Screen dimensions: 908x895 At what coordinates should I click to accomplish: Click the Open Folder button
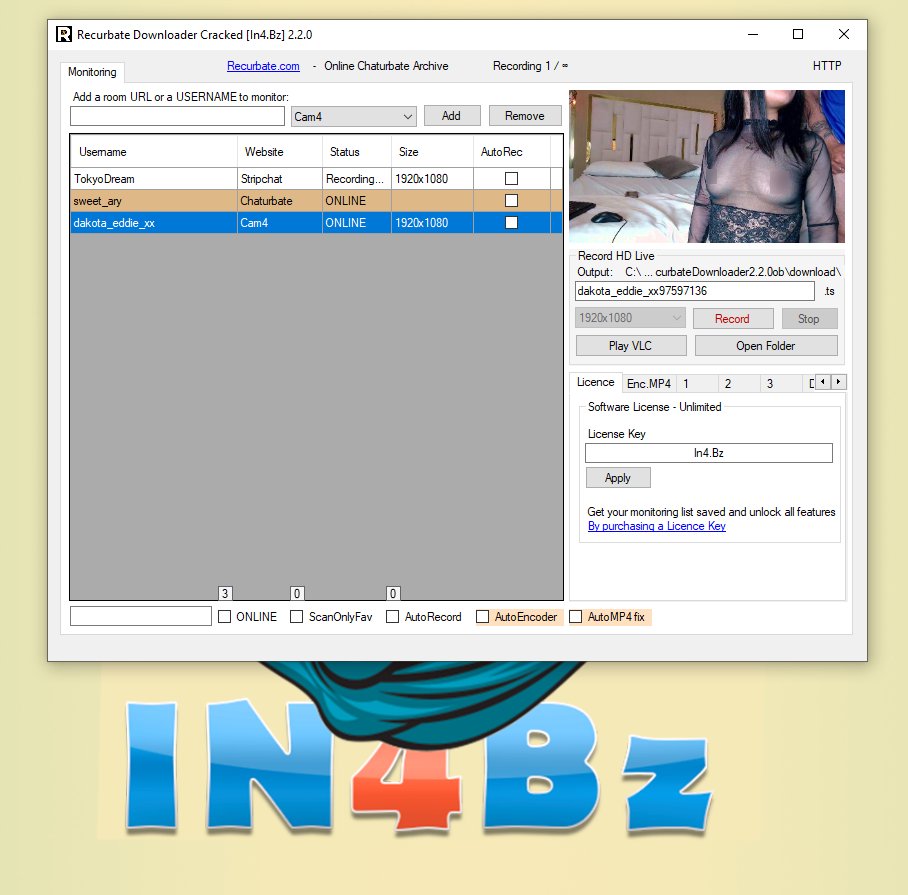coord(766,346)
